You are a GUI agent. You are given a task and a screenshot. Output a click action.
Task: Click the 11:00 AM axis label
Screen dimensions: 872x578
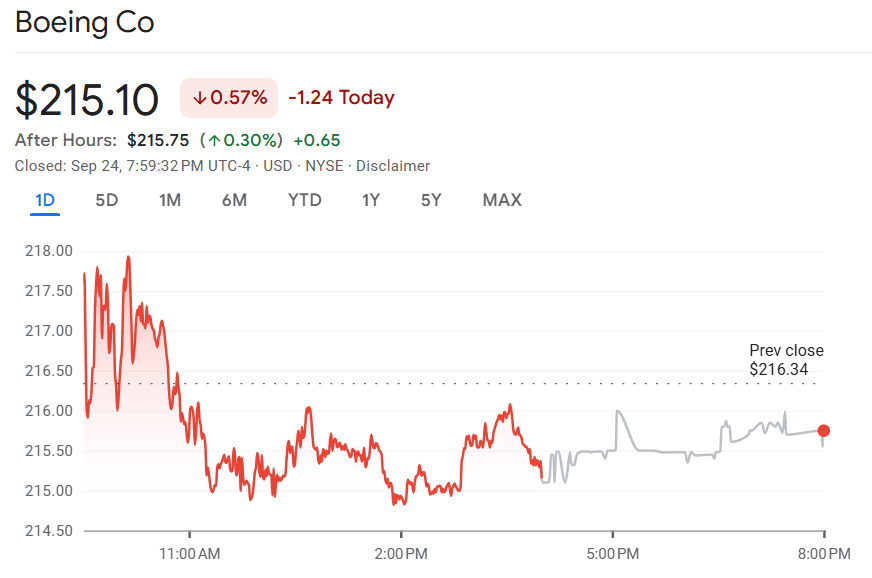coord(189,553)
